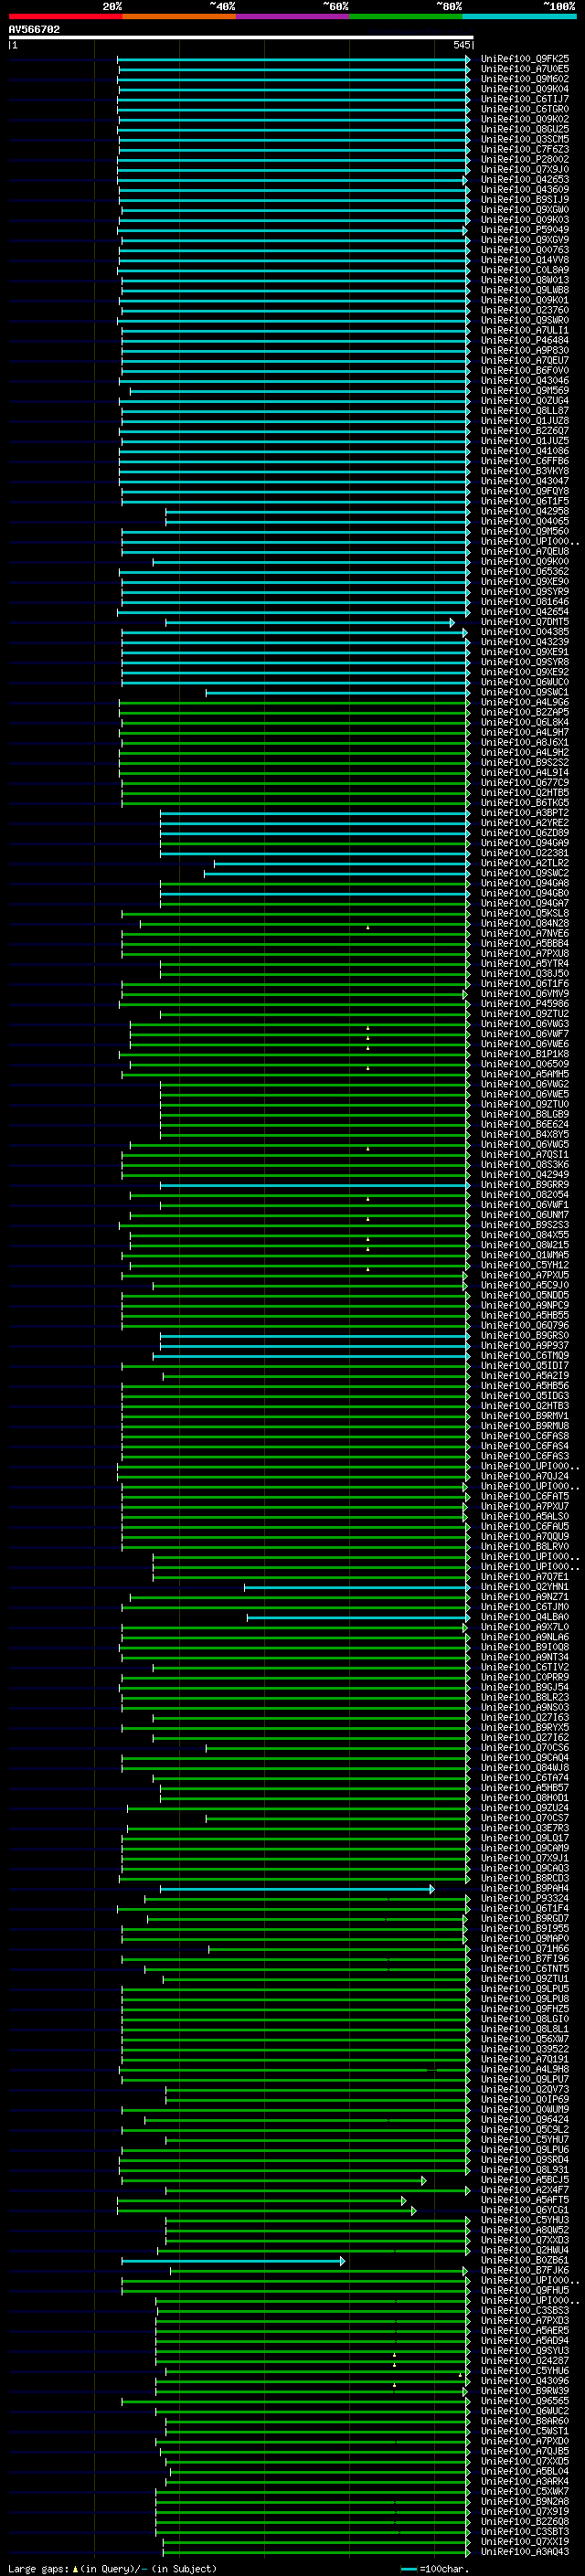
Task: Select the UniRef100_Q6ZD89 label
Action: tap(525, 833)
